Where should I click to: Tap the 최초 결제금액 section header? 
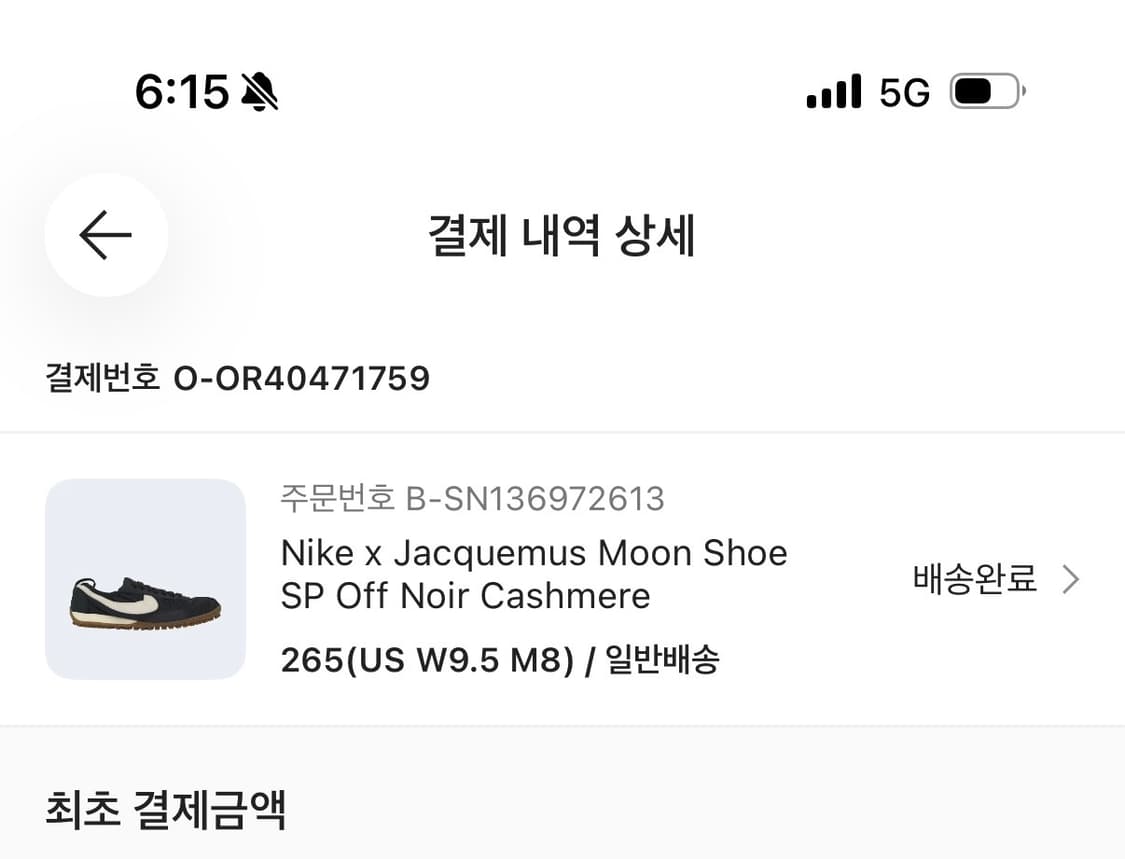166,812
